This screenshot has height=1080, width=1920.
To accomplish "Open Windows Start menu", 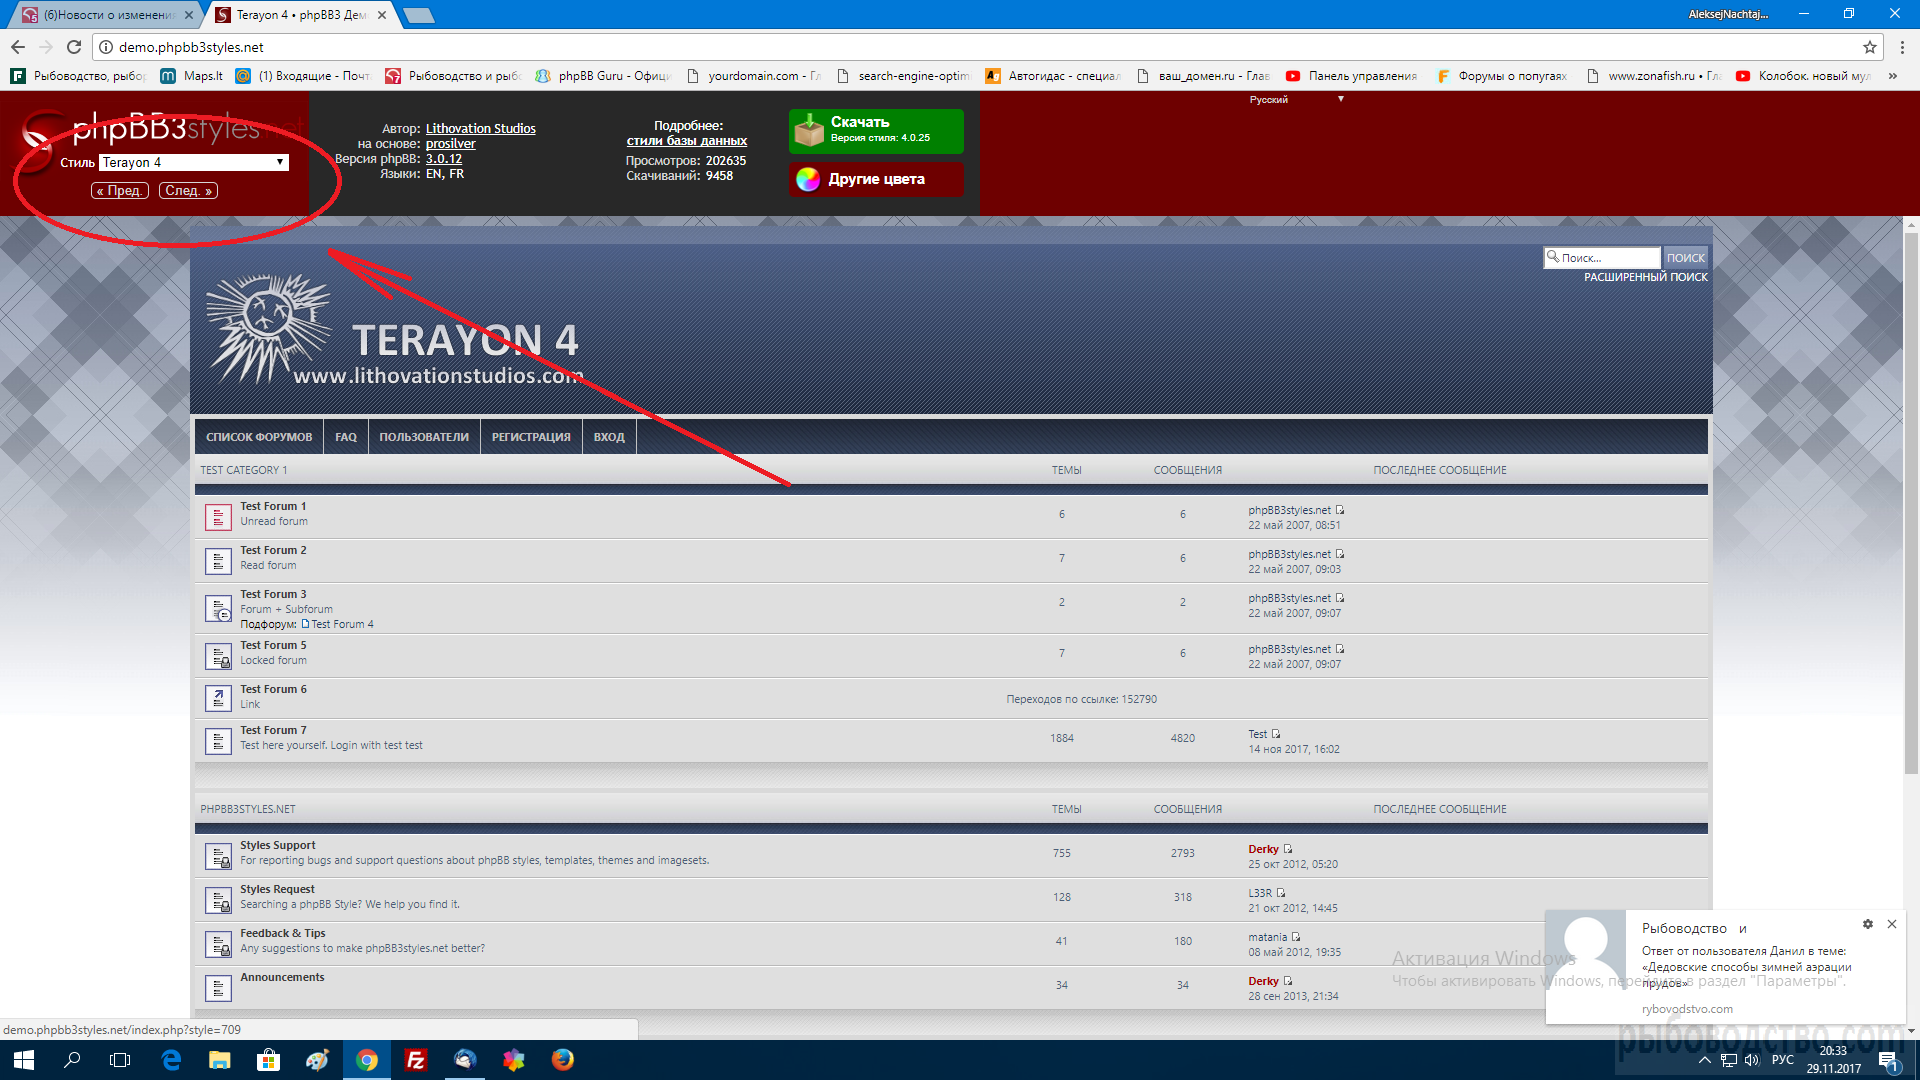I will coord(24,1060).
